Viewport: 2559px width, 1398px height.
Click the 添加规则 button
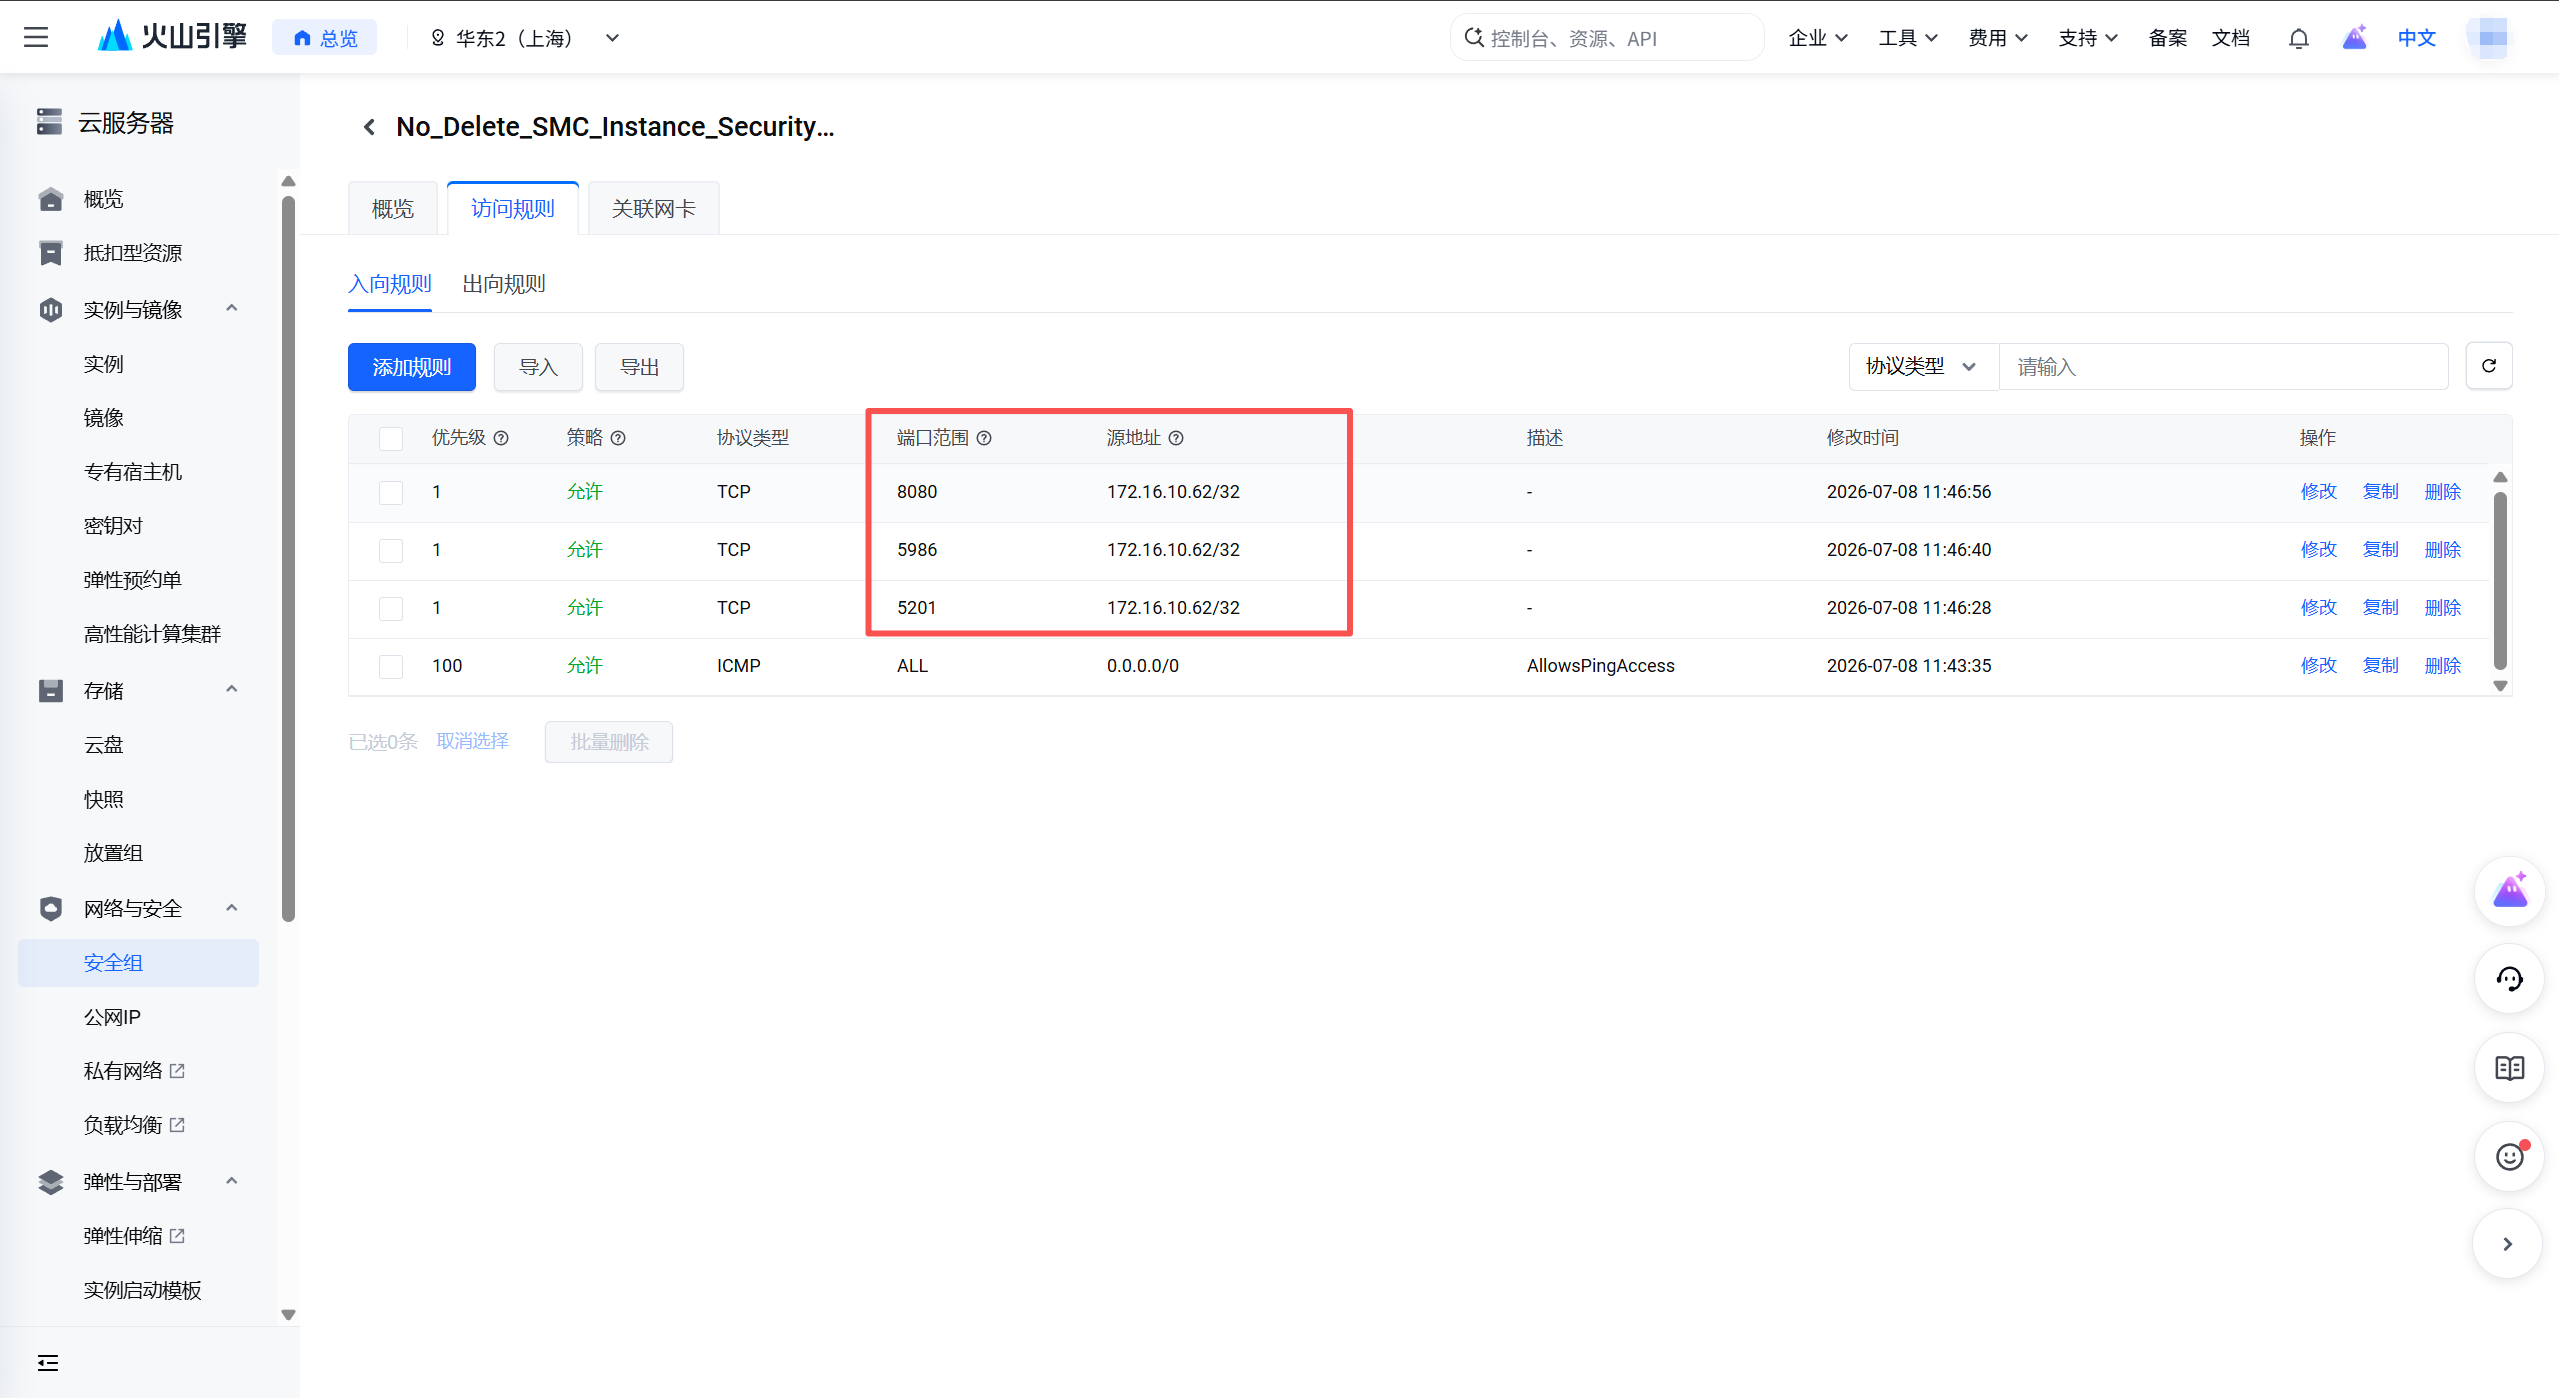click(412, 367)
